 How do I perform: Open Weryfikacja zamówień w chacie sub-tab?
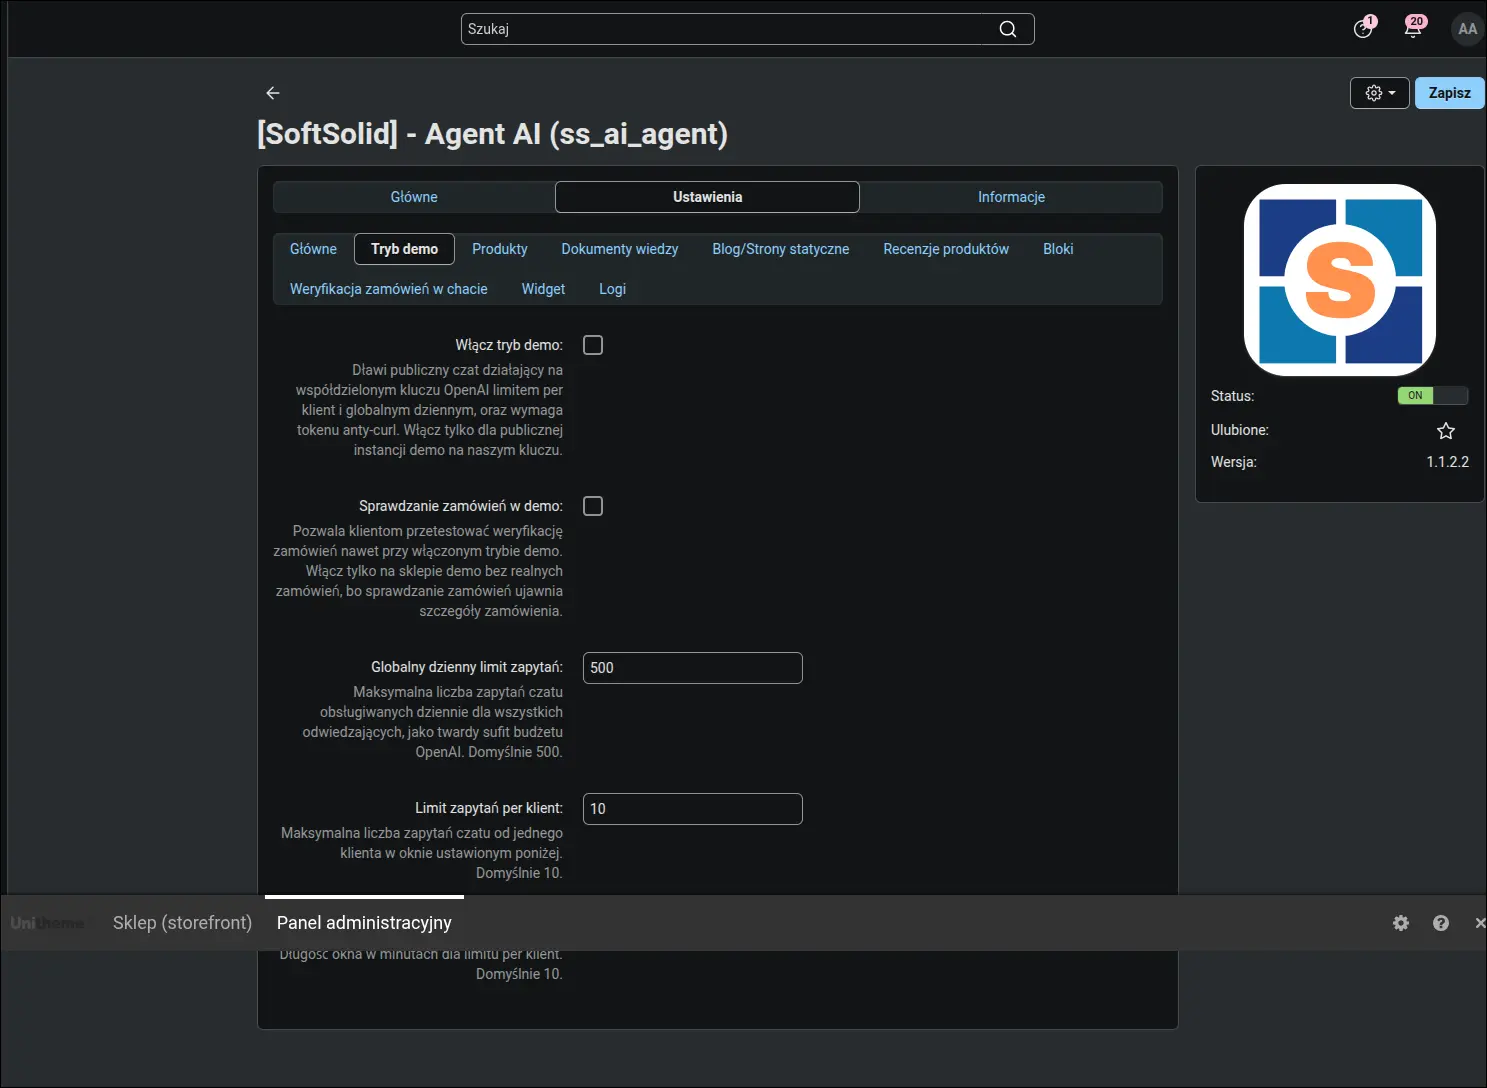[x=389, y=289]
